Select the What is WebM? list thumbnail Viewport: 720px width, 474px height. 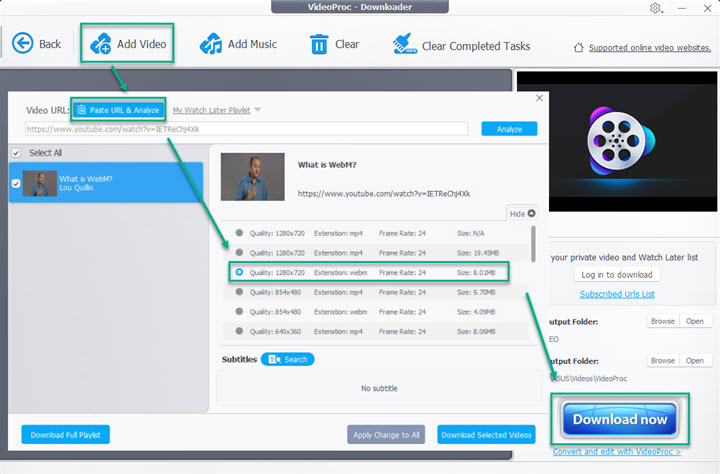pos(39,183)
